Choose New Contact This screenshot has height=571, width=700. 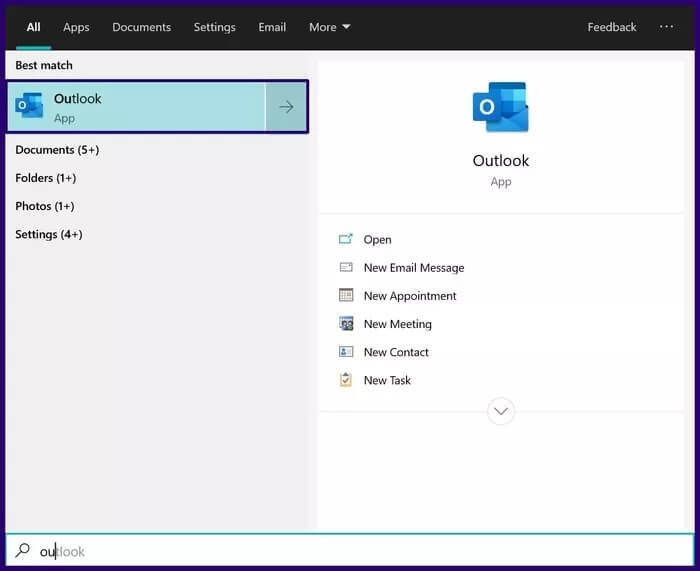tap(396, 352)
